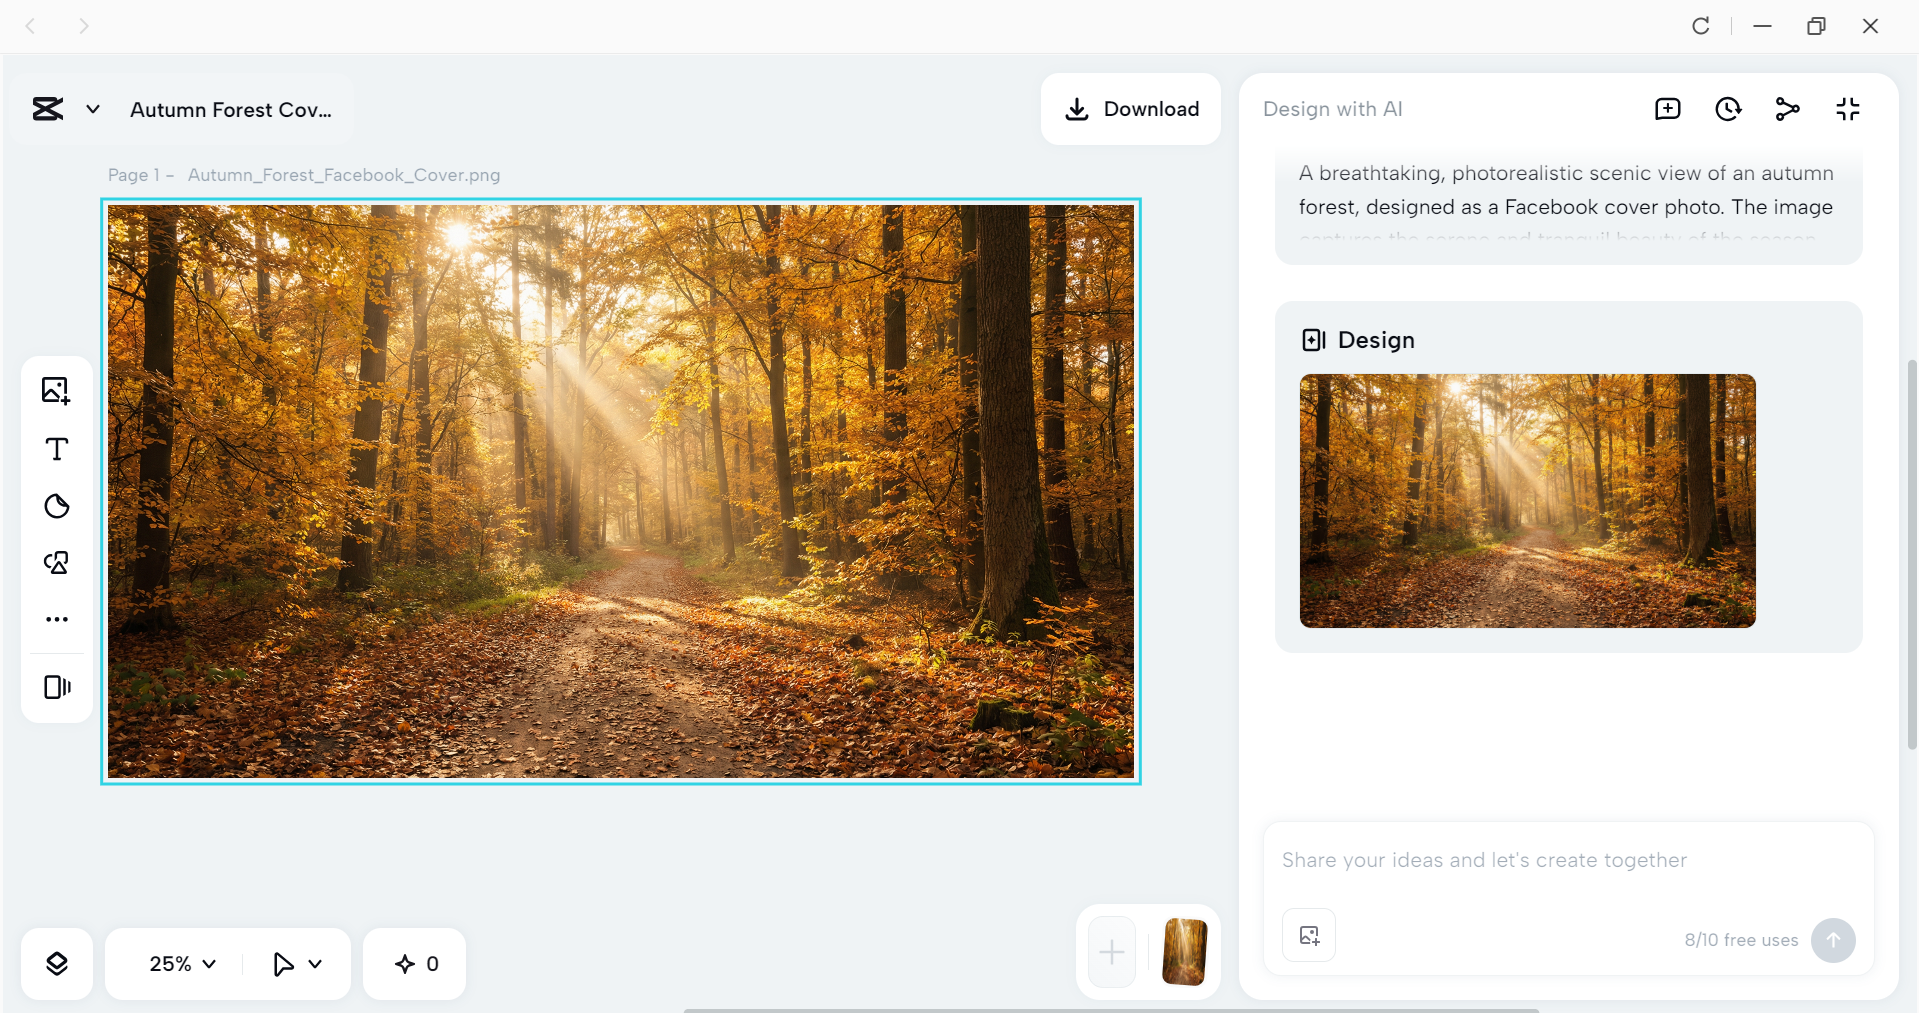View chat history in Design with AI panel
The image size is (1919, 1013).
(x=1728, y=108)
